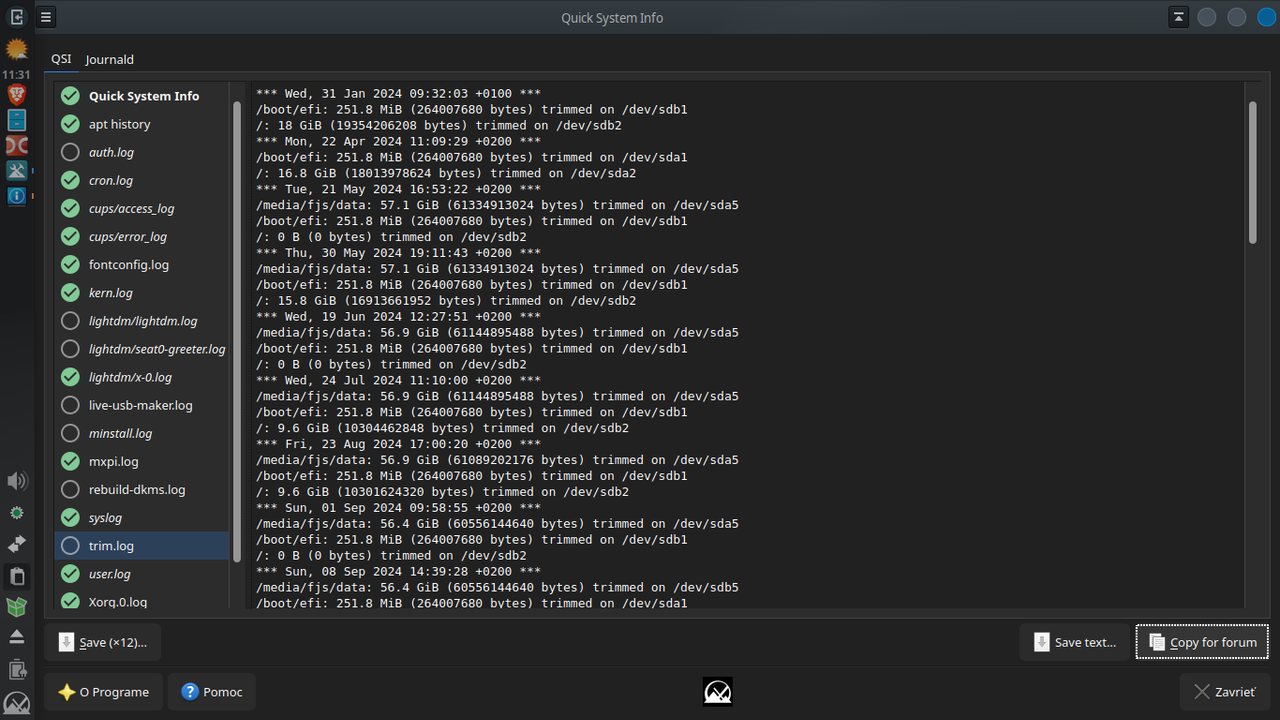The width and height of the screenshot is (1280, 720).
Task: Enable the minstall.log checkbox
Action: tap(70, 433)
